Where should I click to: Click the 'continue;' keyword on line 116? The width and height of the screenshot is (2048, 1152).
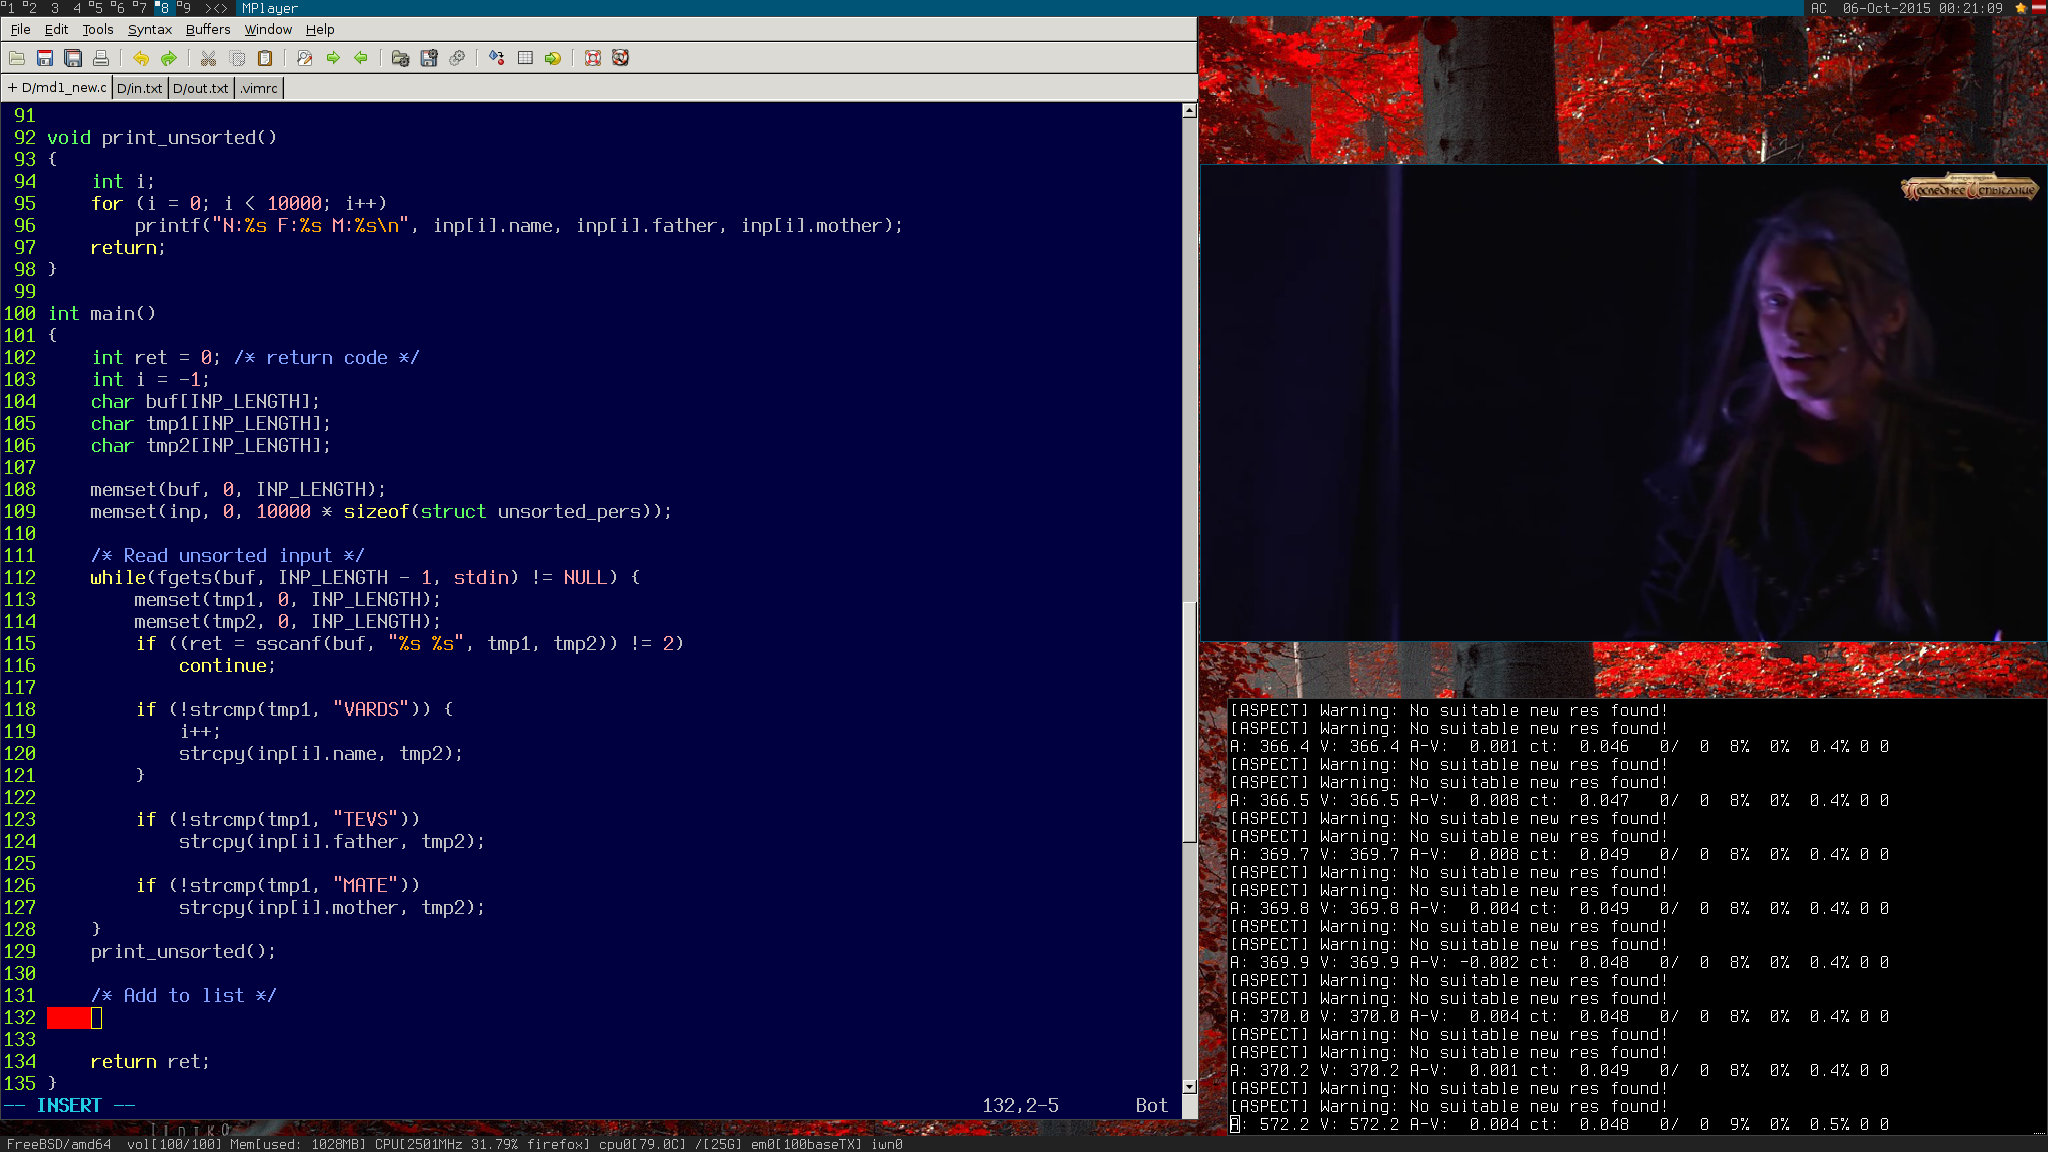227,666
